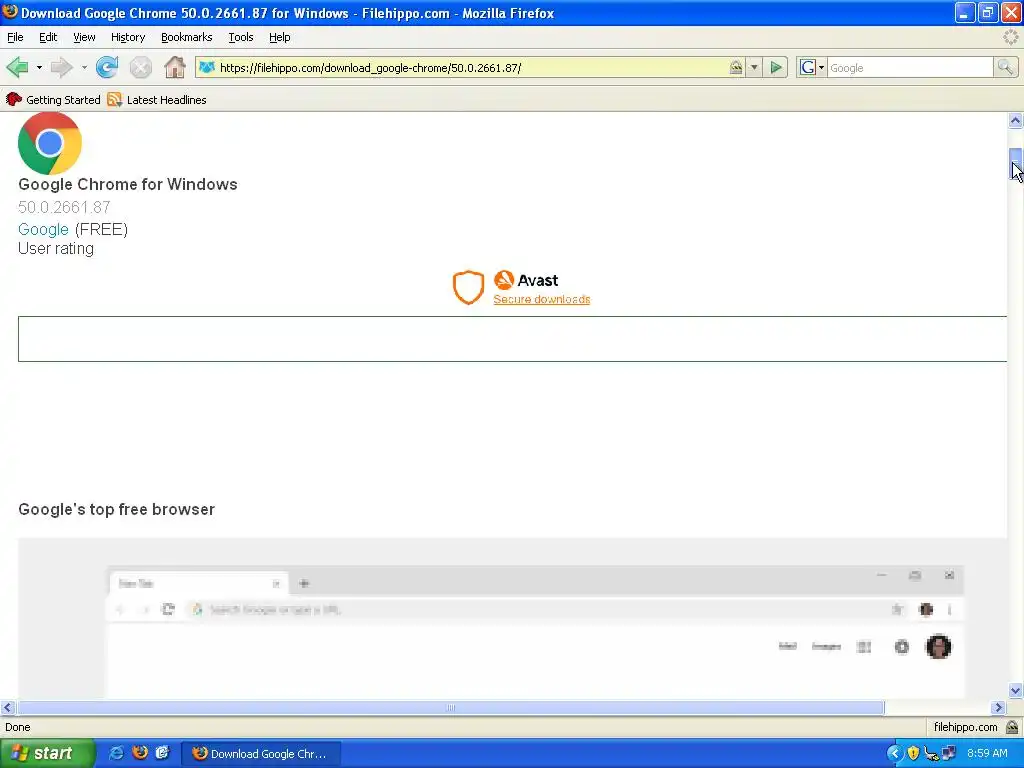
Task: Click the vertical scrollbar down arrow
Action: [x=1015, y=690]
